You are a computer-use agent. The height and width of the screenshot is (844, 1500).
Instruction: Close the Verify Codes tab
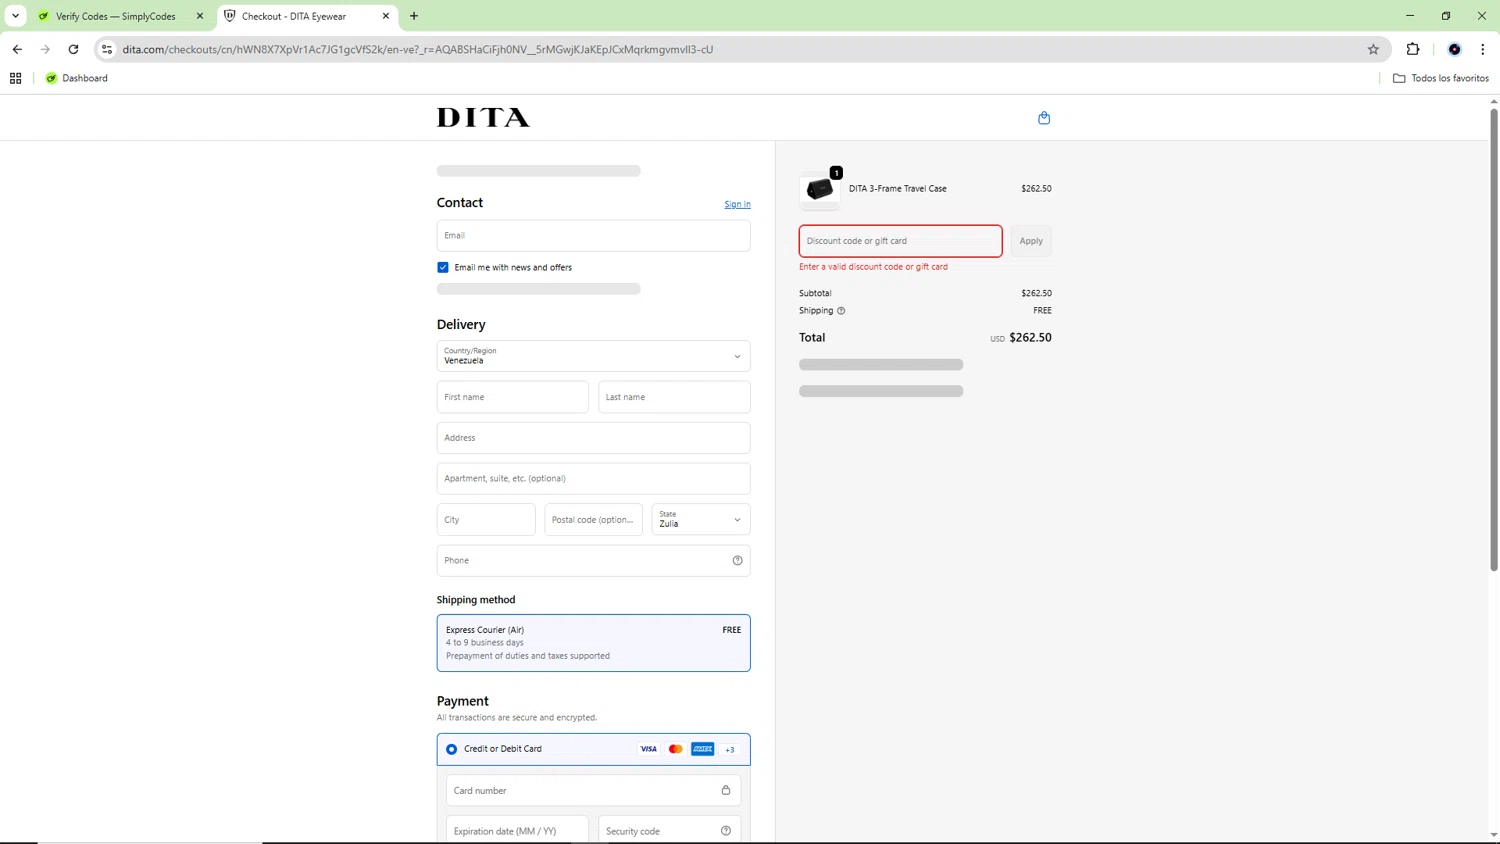(x=200, y=16)
